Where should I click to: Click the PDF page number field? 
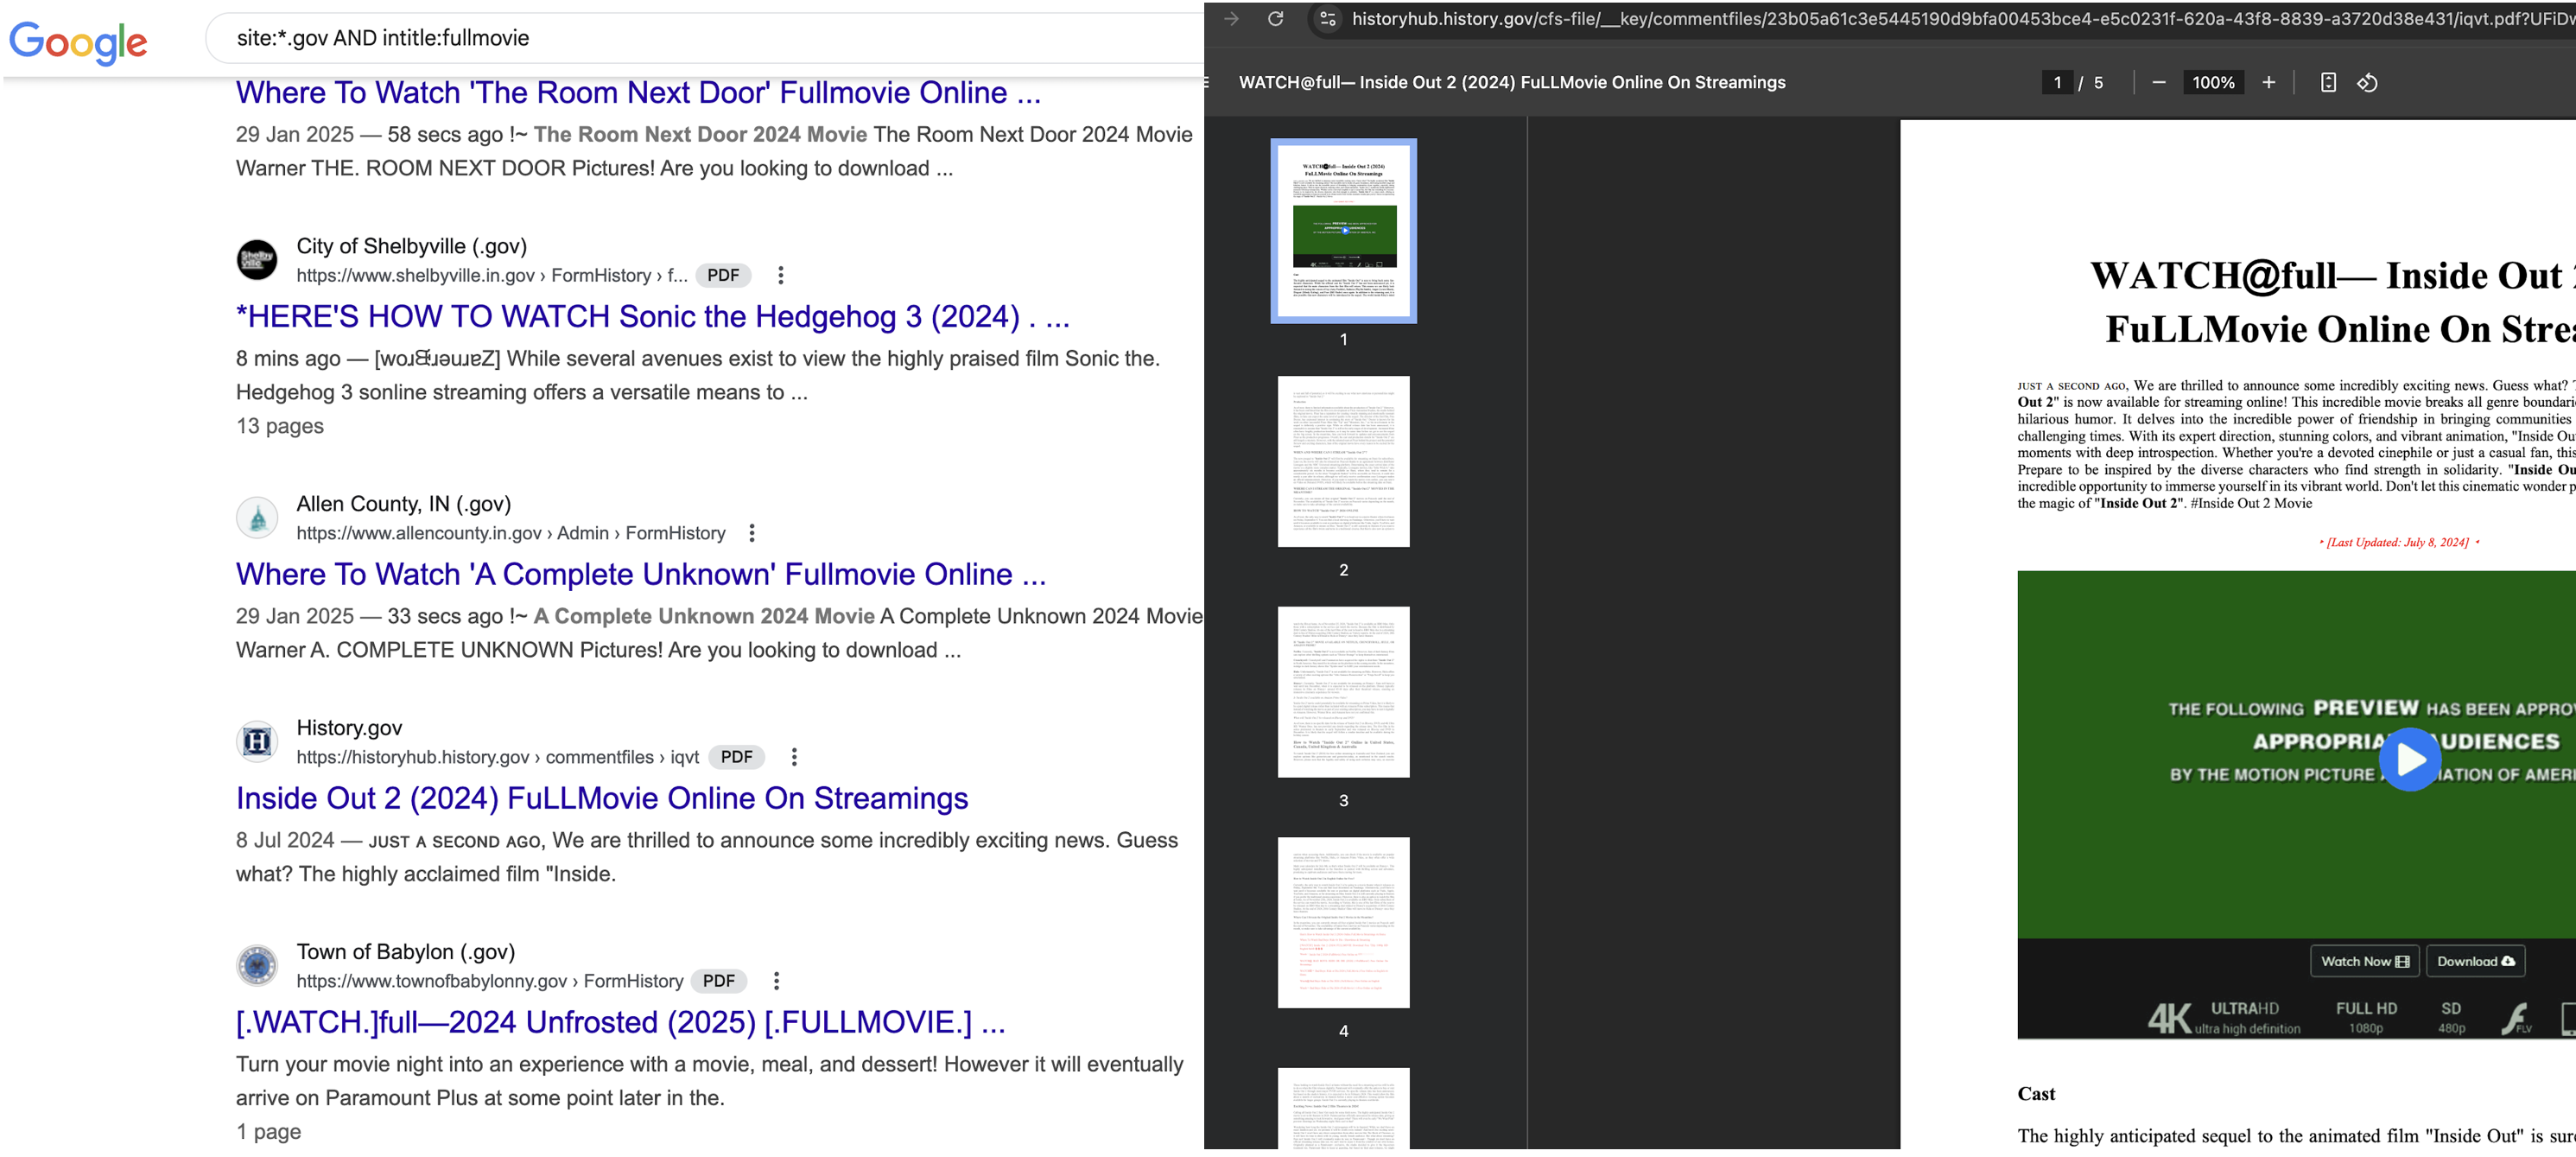coord(2057,83)
